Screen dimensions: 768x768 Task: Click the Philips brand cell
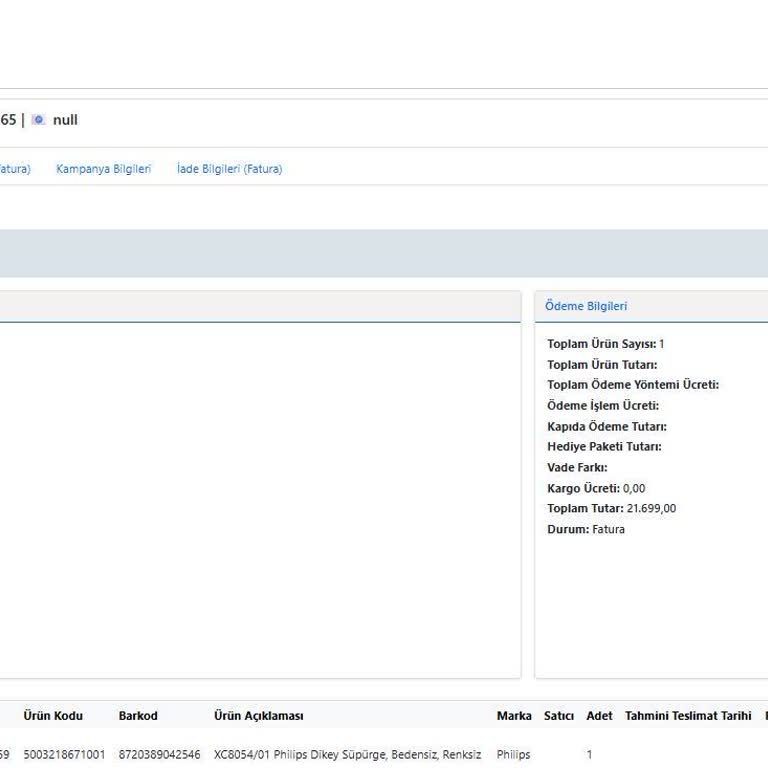(x=513, y=755)
